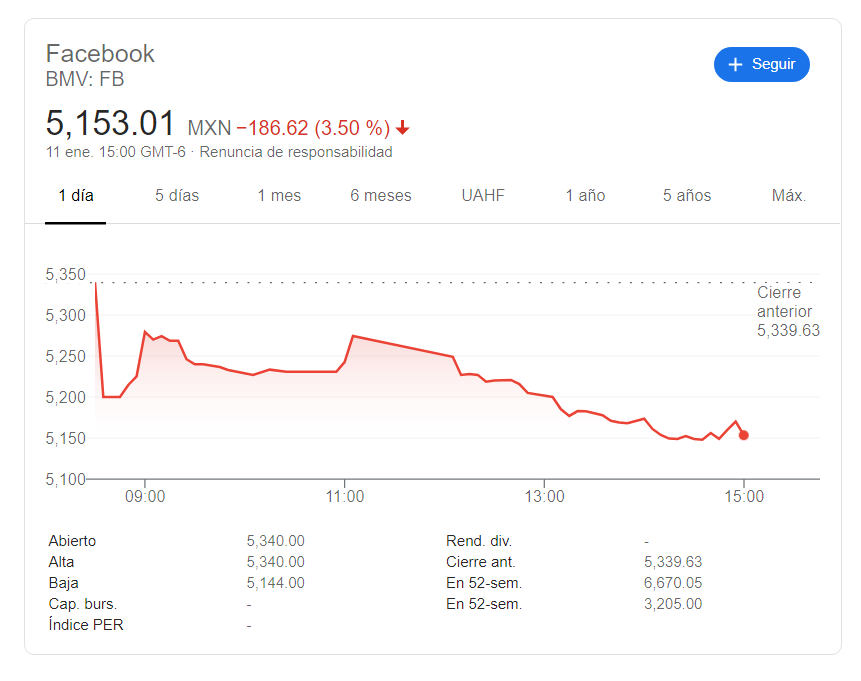
Task: Open the Renuncia de responsabilidad link
Action: pos(295,152)
